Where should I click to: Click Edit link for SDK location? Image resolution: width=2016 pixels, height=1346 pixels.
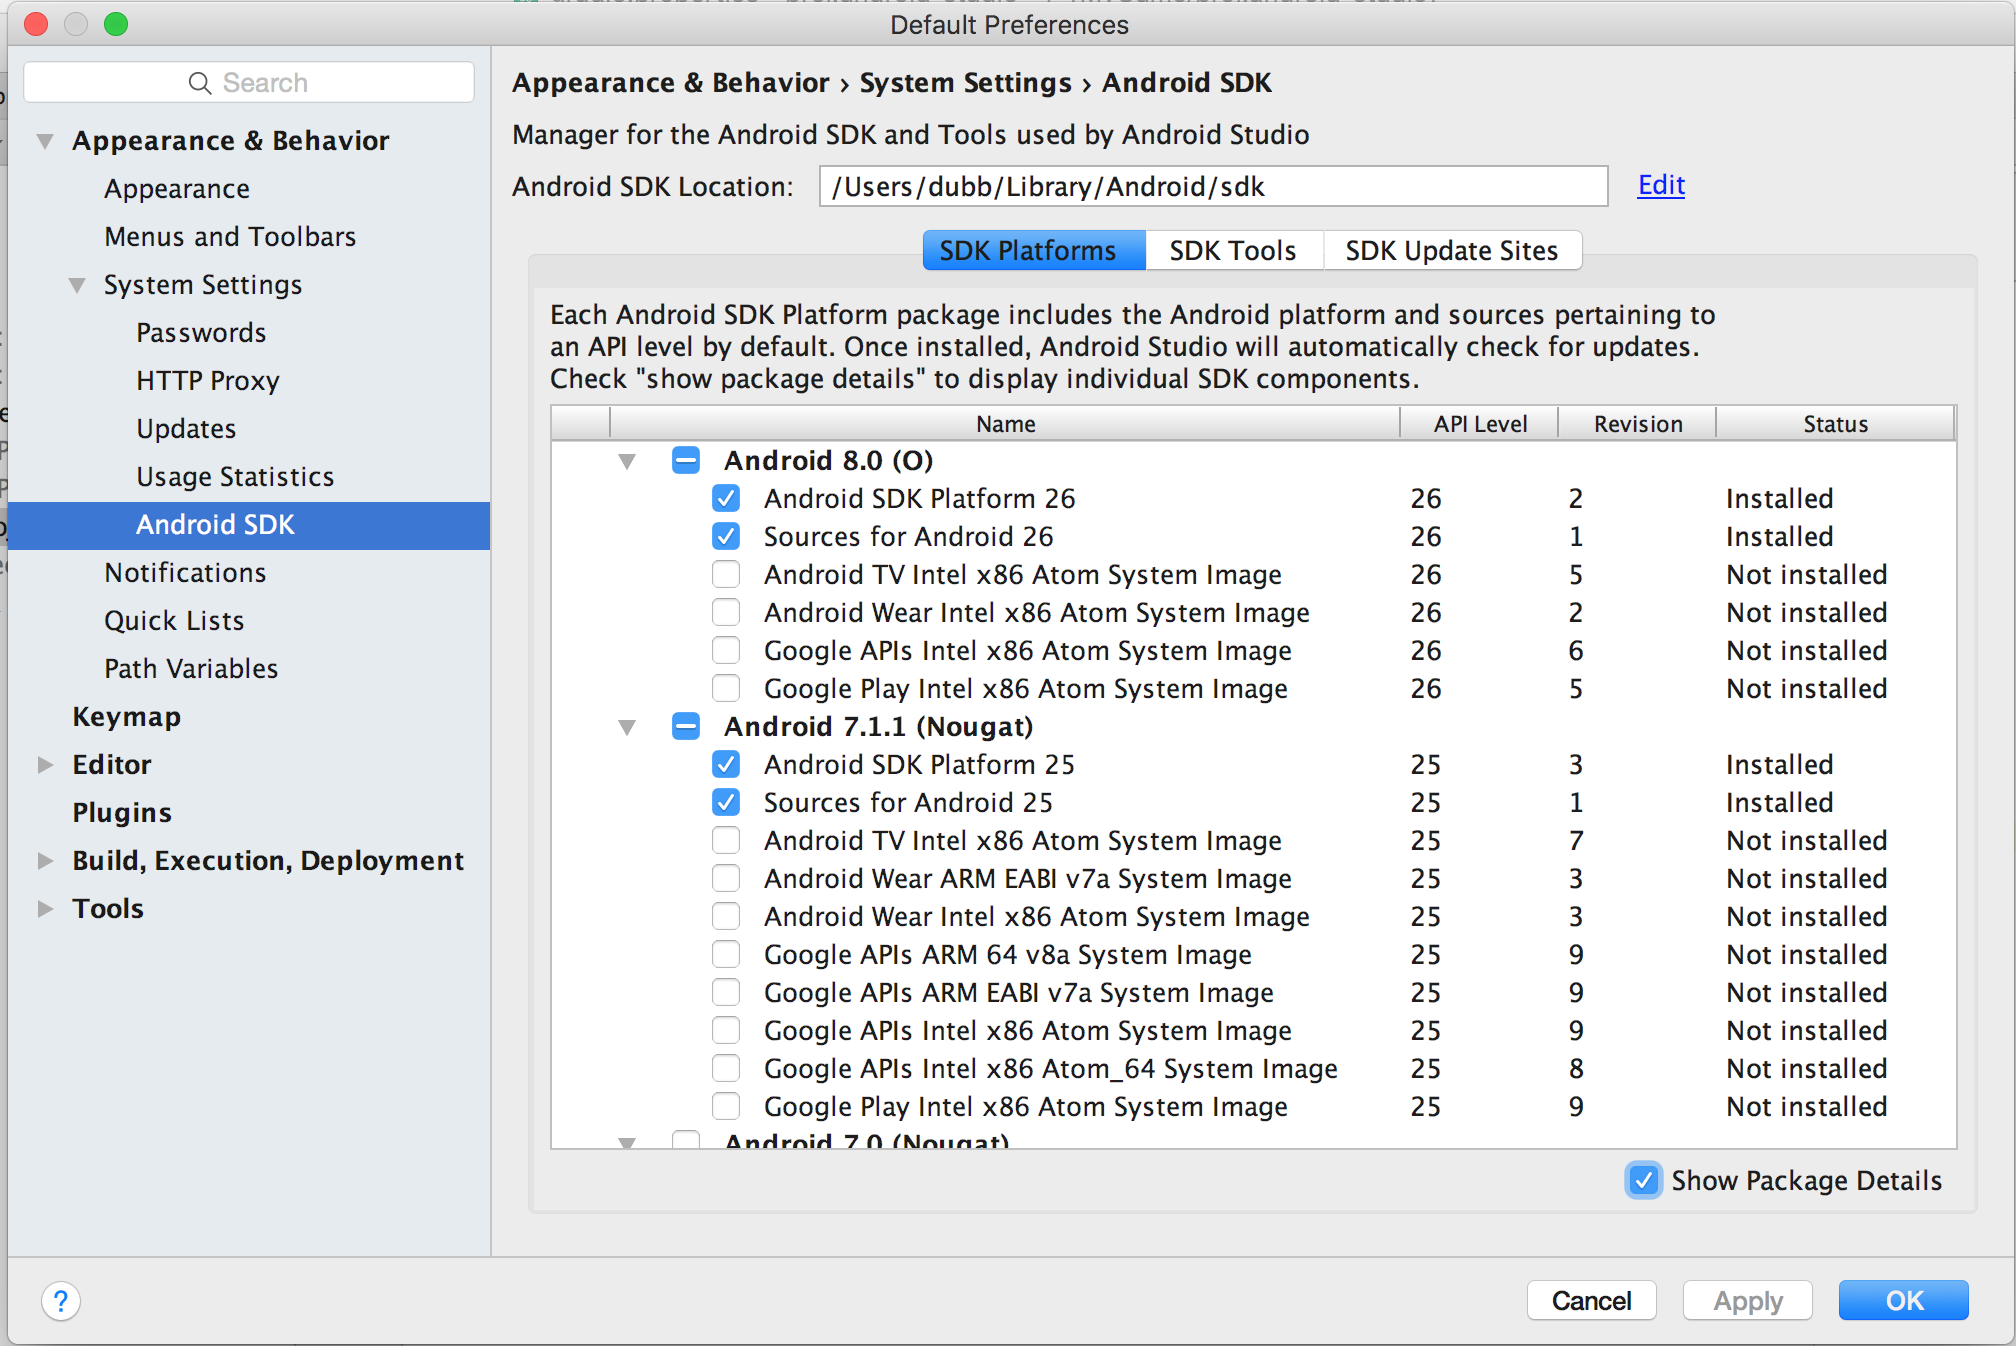tap(1661, 185)
